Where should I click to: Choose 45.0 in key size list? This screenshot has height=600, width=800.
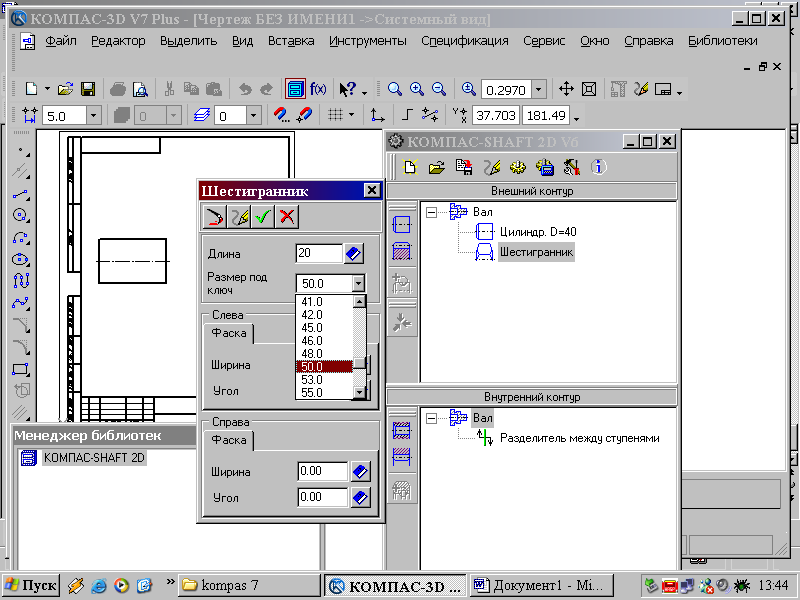[x=324, y=328]
